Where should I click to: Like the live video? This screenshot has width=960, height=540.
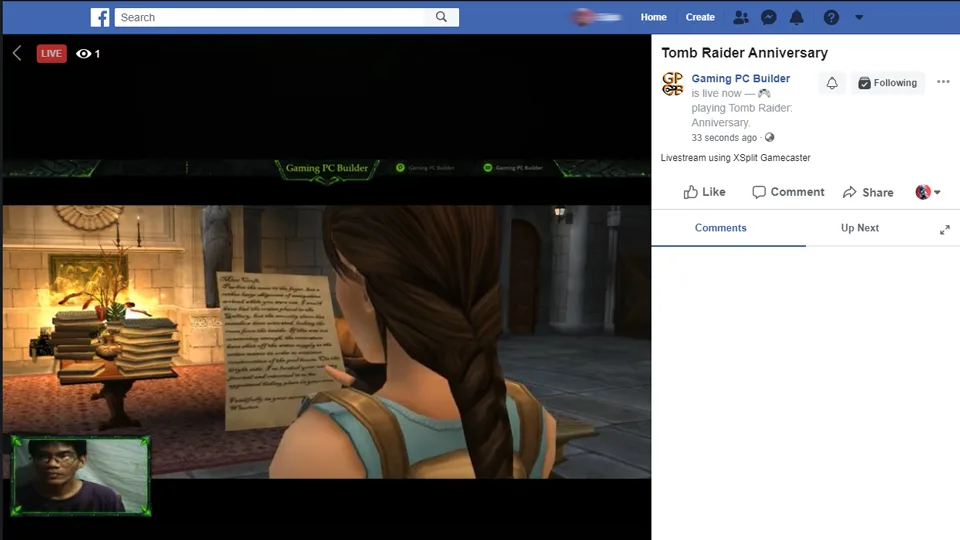coord(704,192)
